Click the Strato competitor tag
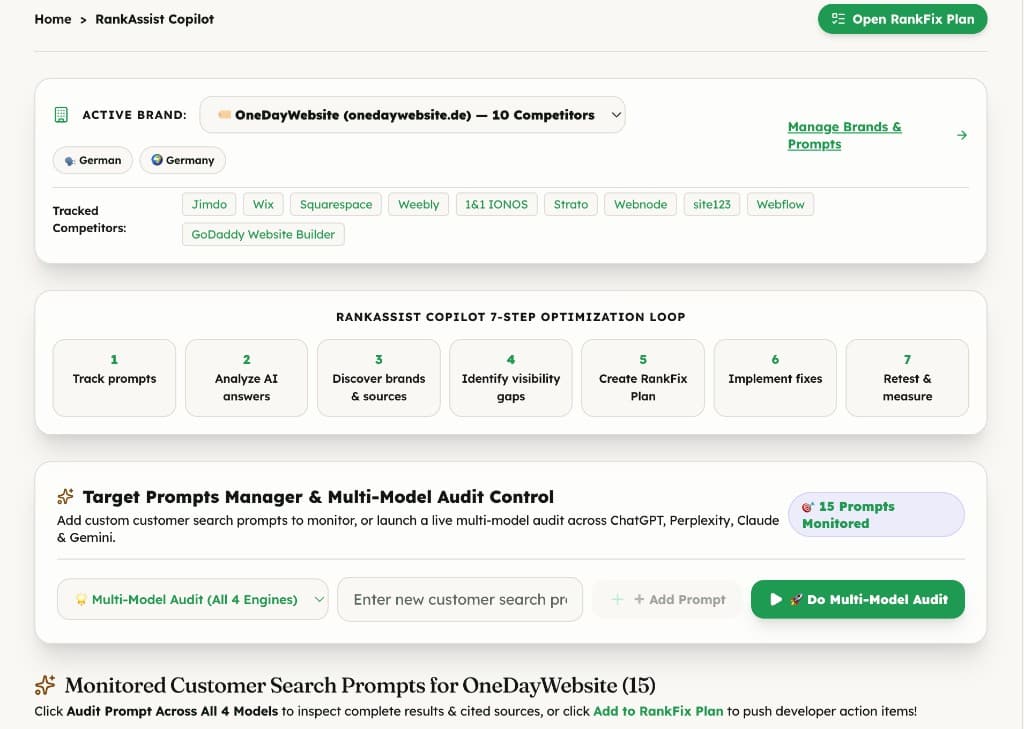The width and height of the screenshot is (1024, 729). tap(571, 204)
